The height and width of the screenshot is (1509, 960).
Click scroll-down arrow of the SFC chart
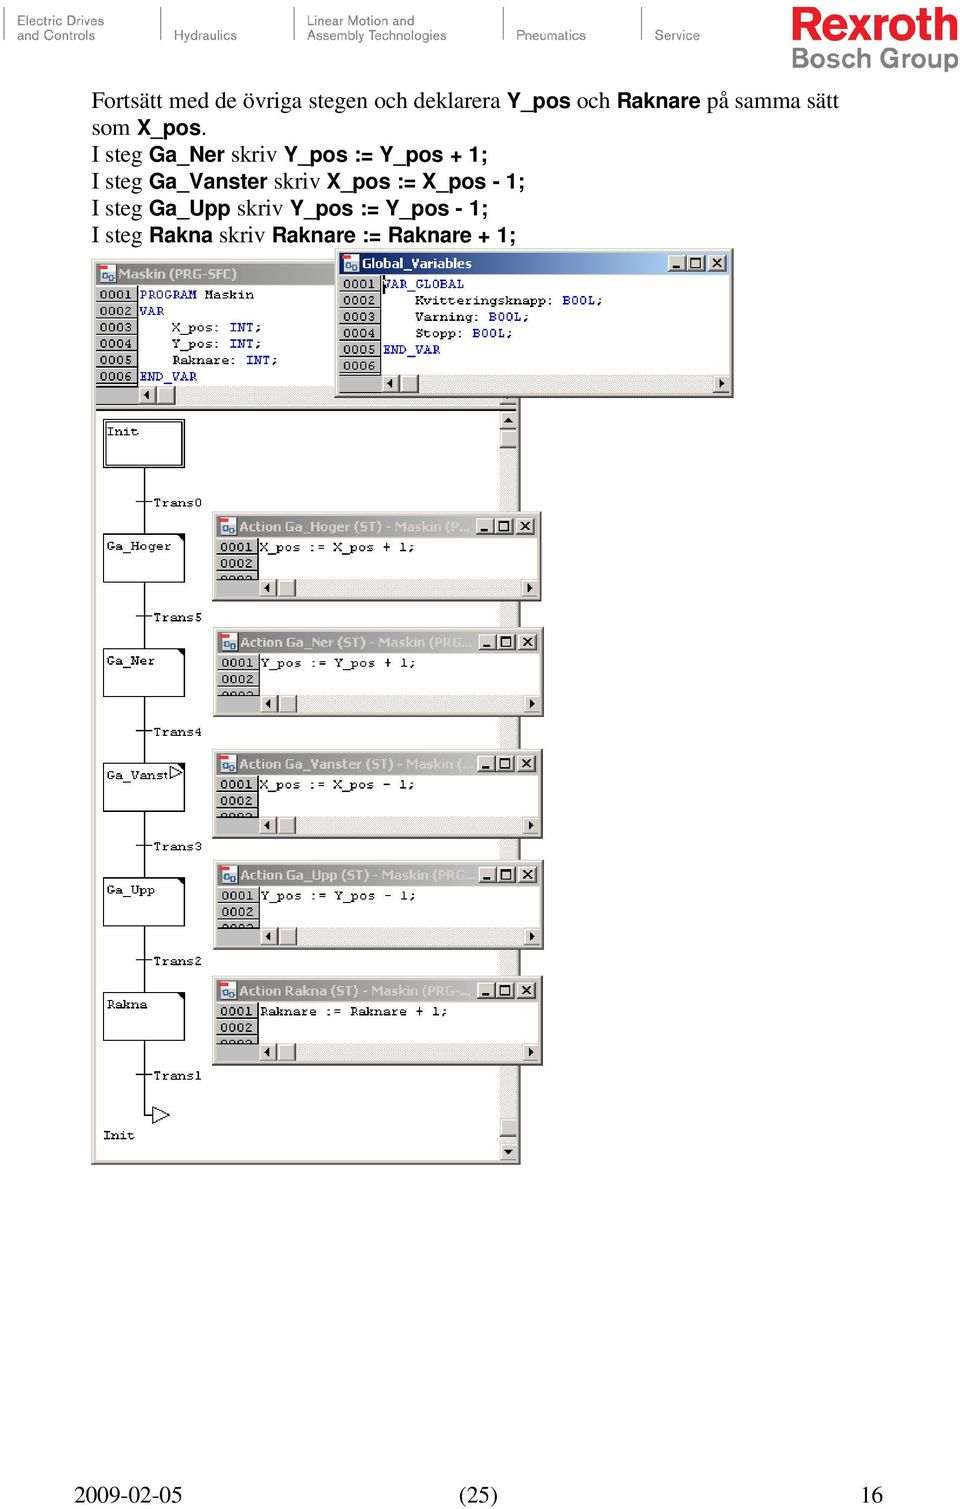509,1152
